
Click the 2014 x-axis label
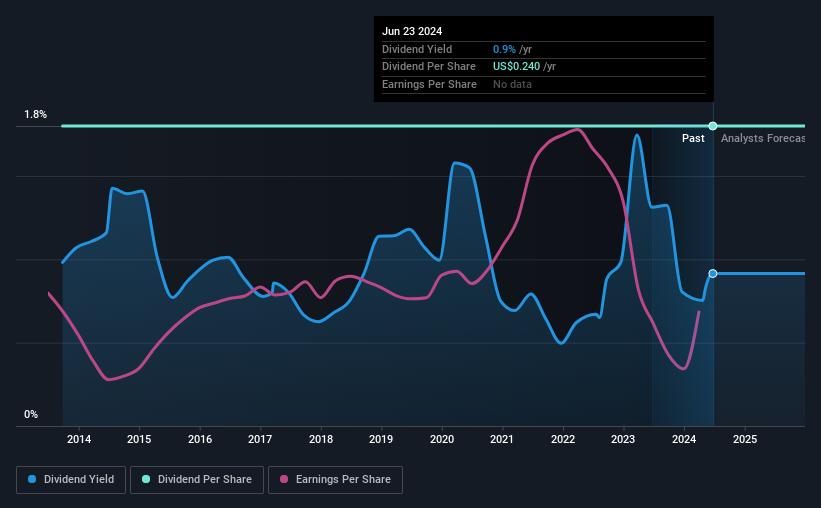tap(79, 439)
